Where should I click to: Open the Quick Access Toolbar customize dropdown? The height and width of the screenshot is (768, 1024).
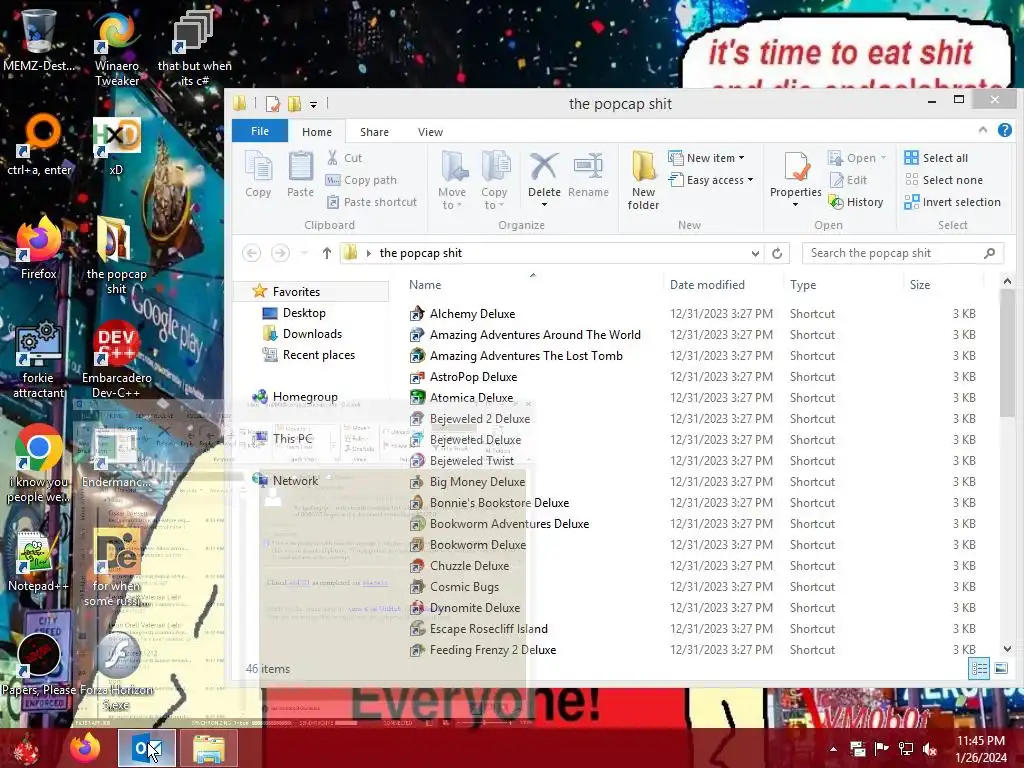(x=313, y=104)
